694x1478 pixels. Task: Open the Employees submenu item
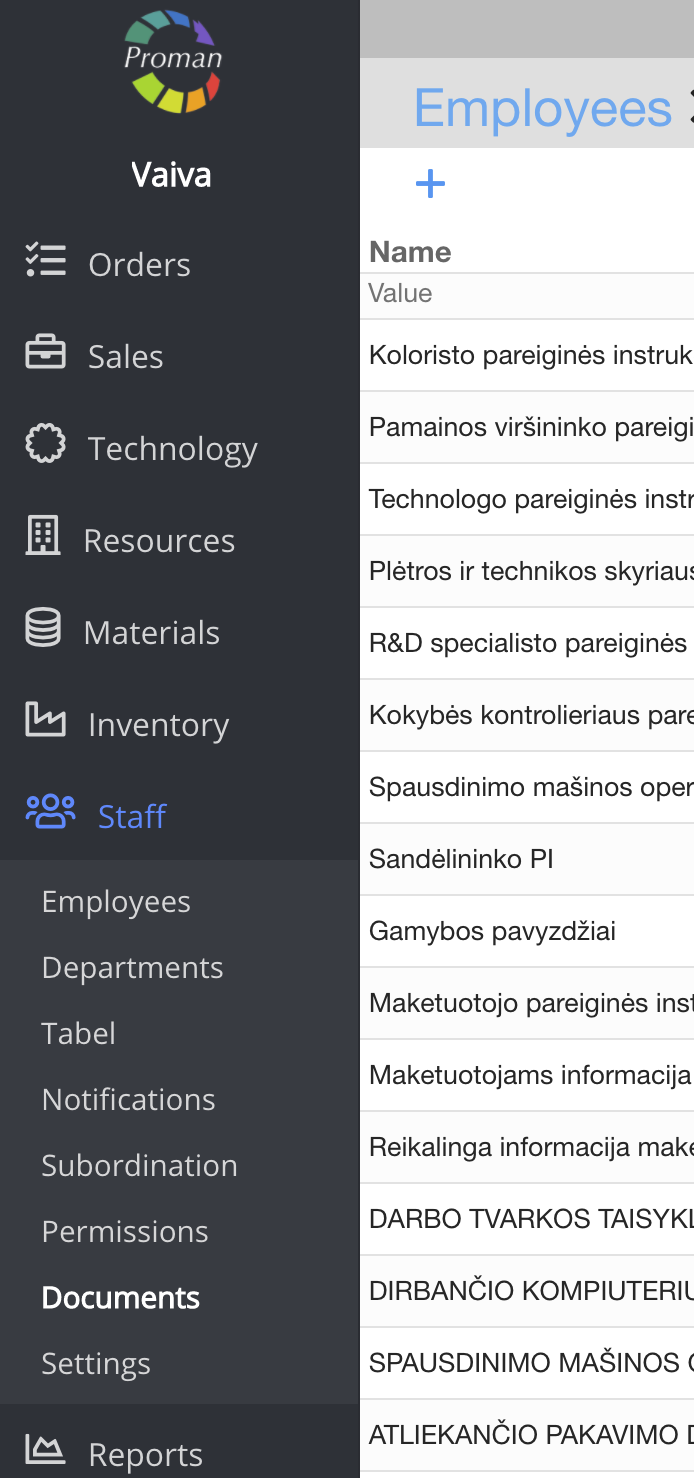[116, 902]
